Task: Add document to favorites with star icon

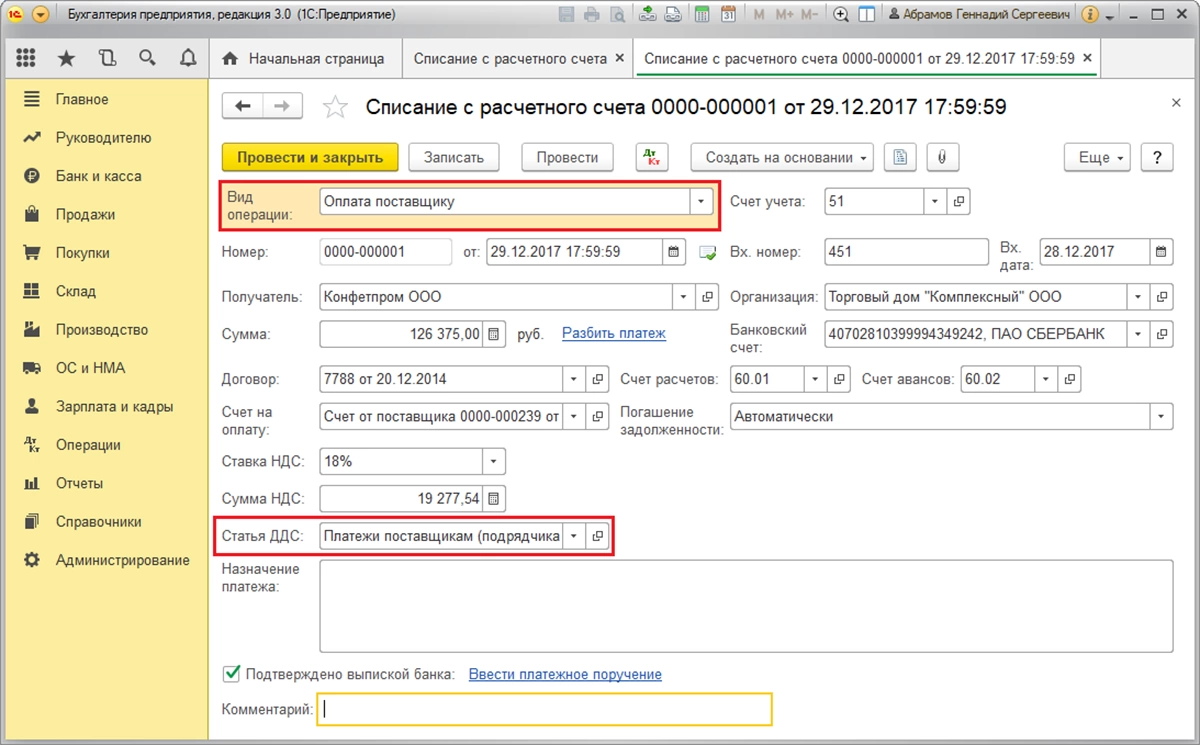Action: coord(335,107)
